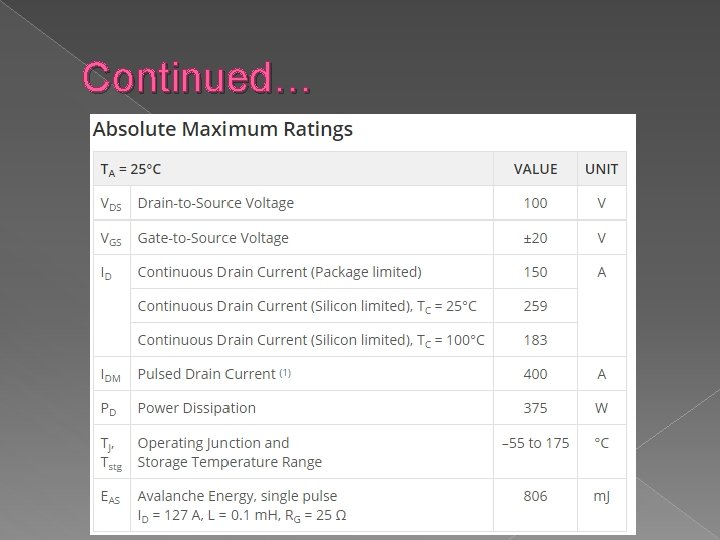Click "Continuous Drain Current (Package limited)" text
The height and width of the screenshot is (540, 720).
[279, 272]
